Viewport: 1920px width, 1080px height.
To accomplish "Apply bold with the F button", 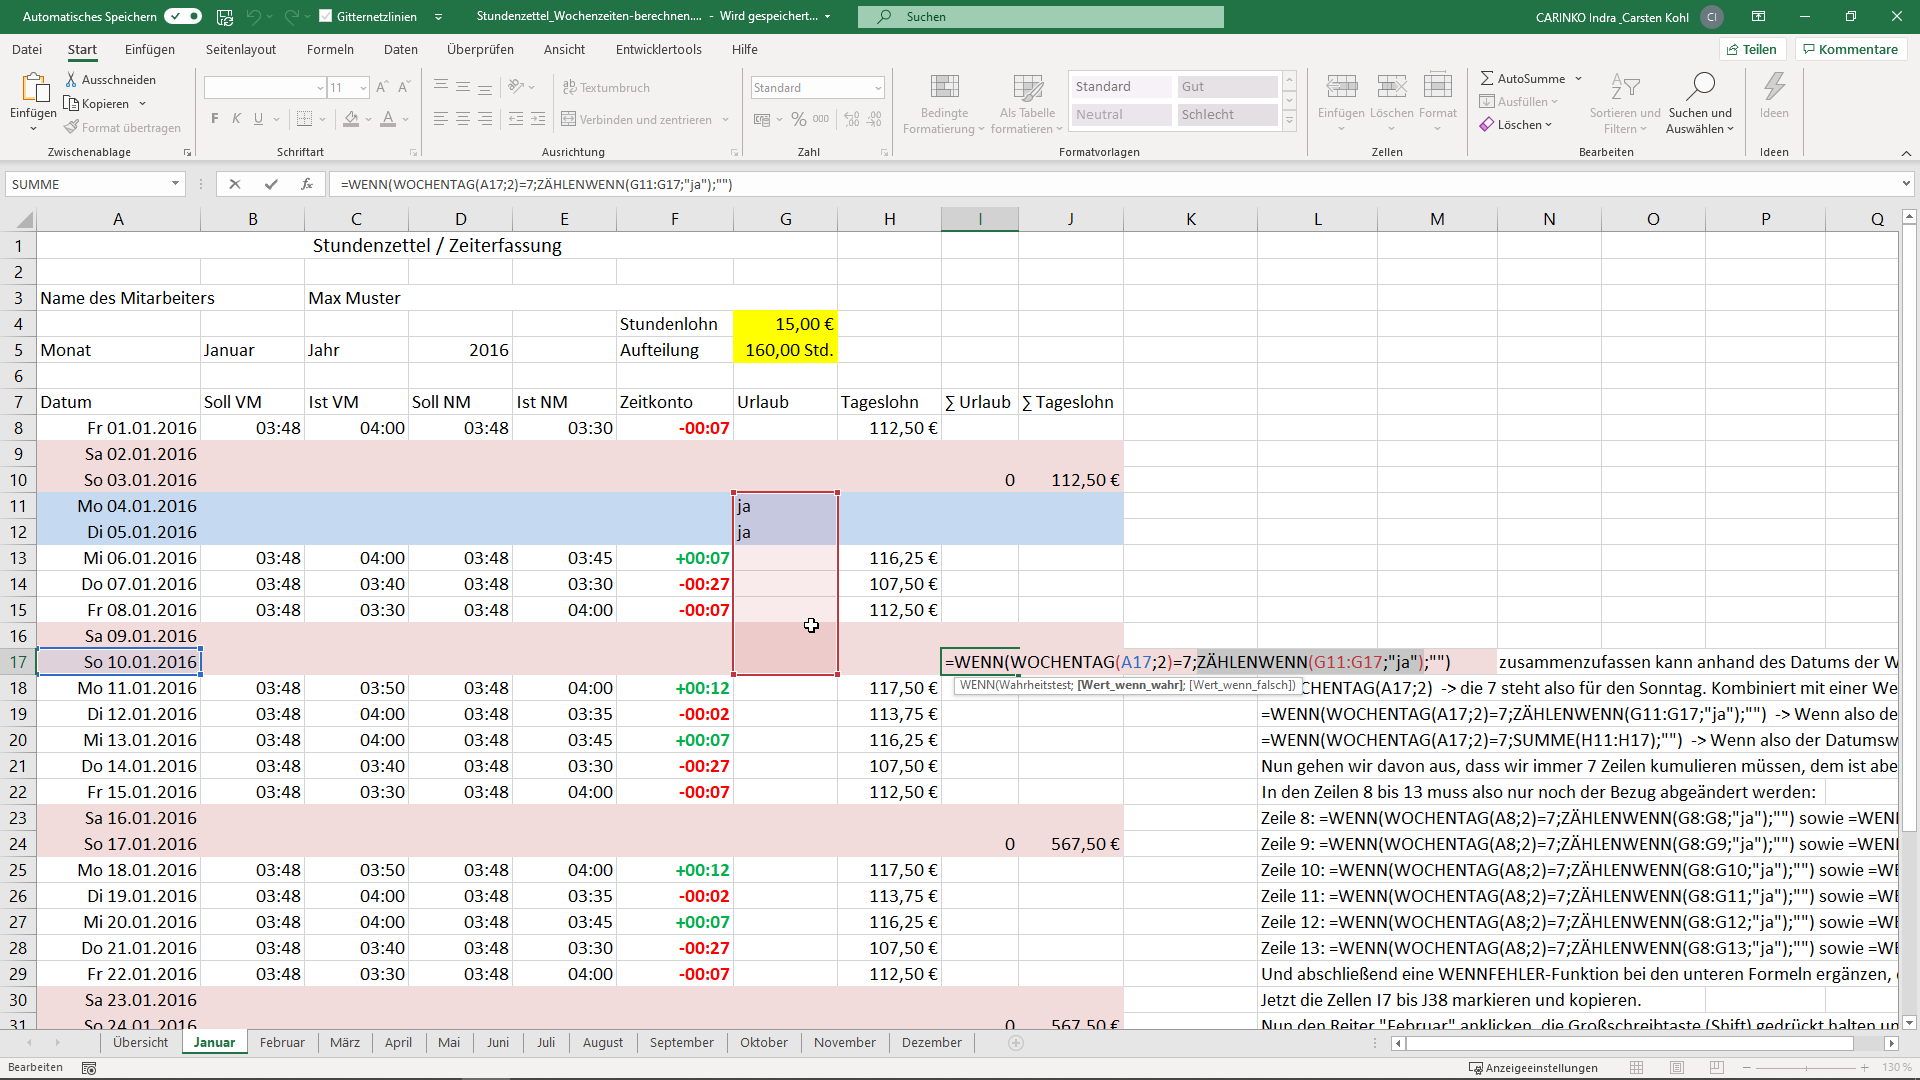I will pos(215,119).
